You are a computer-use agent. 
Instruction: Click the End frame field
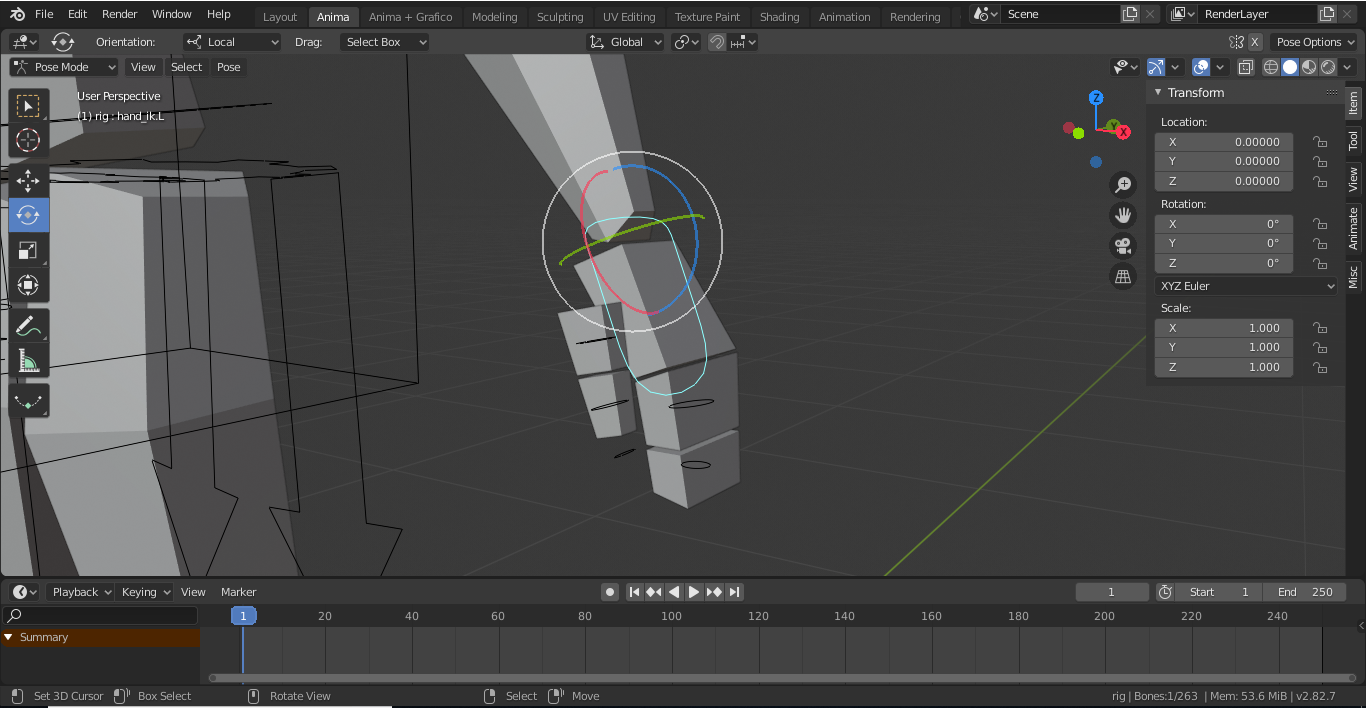coord(1305,592)
